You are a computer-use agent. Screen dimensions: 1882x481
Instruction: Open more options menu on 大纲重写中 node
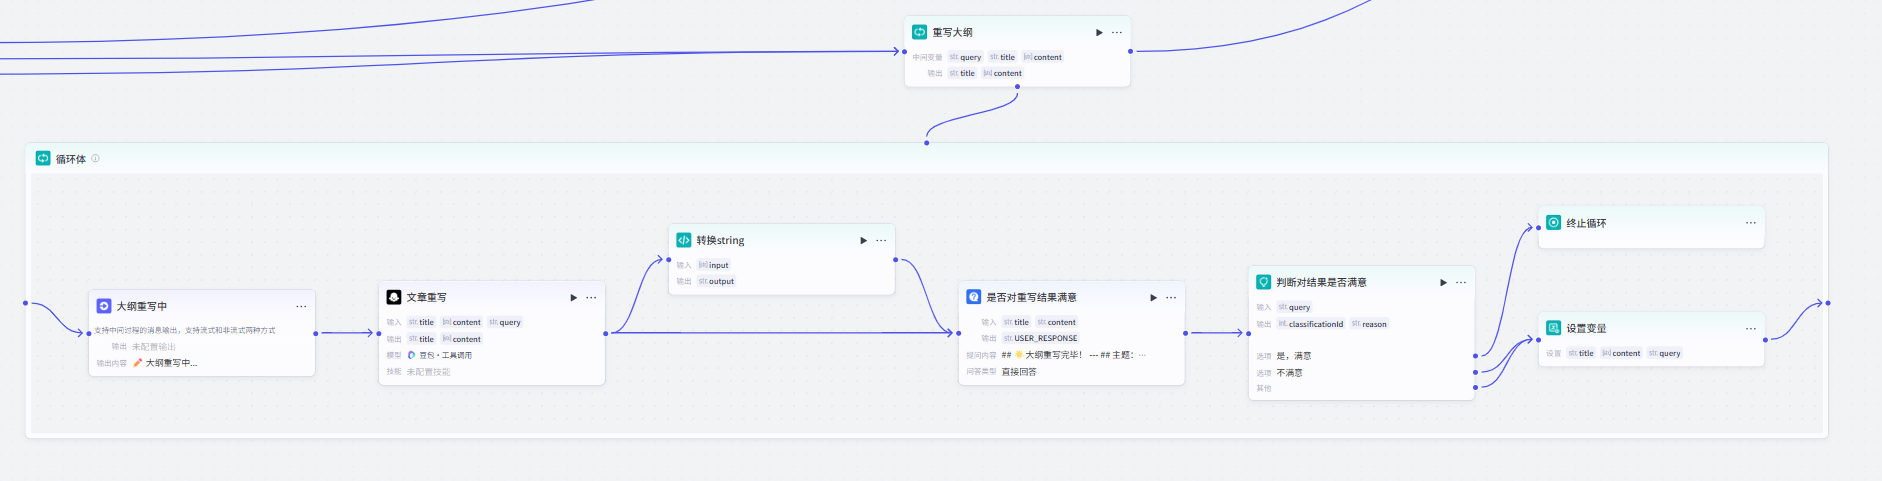tap(301, 306)
